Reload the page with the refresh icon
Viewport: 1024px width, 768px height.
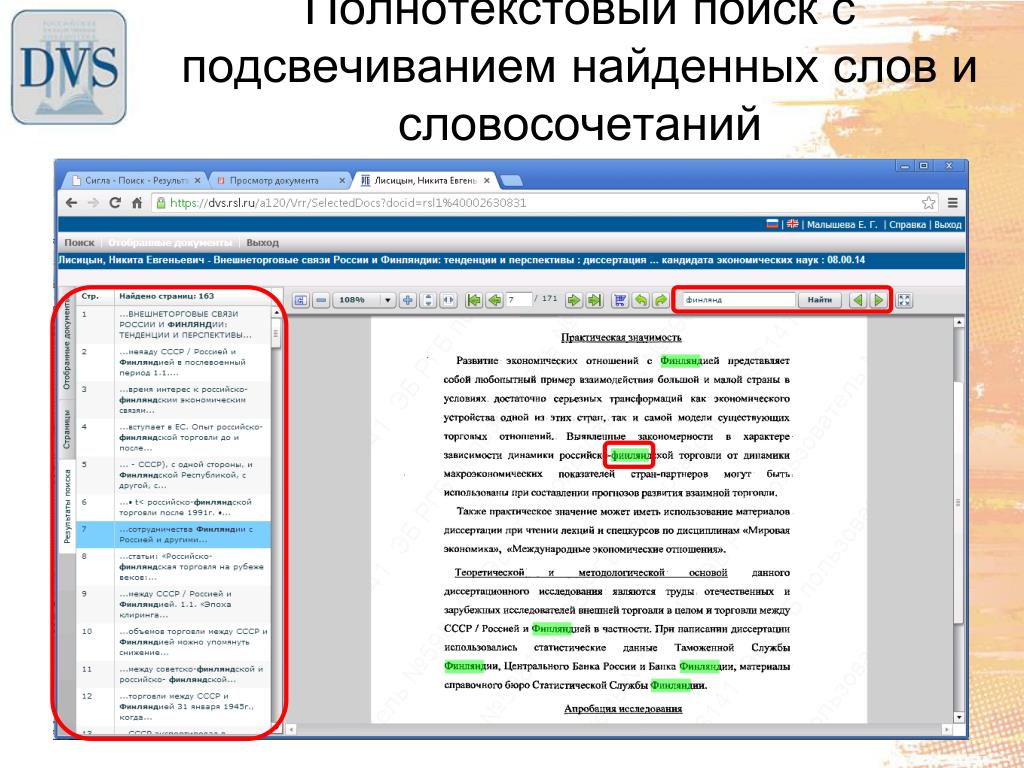click(x=115, y=203)
